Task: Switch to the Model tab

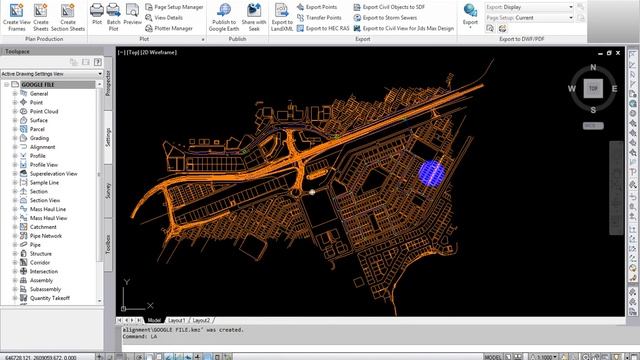Action: (x=154, y=320)
